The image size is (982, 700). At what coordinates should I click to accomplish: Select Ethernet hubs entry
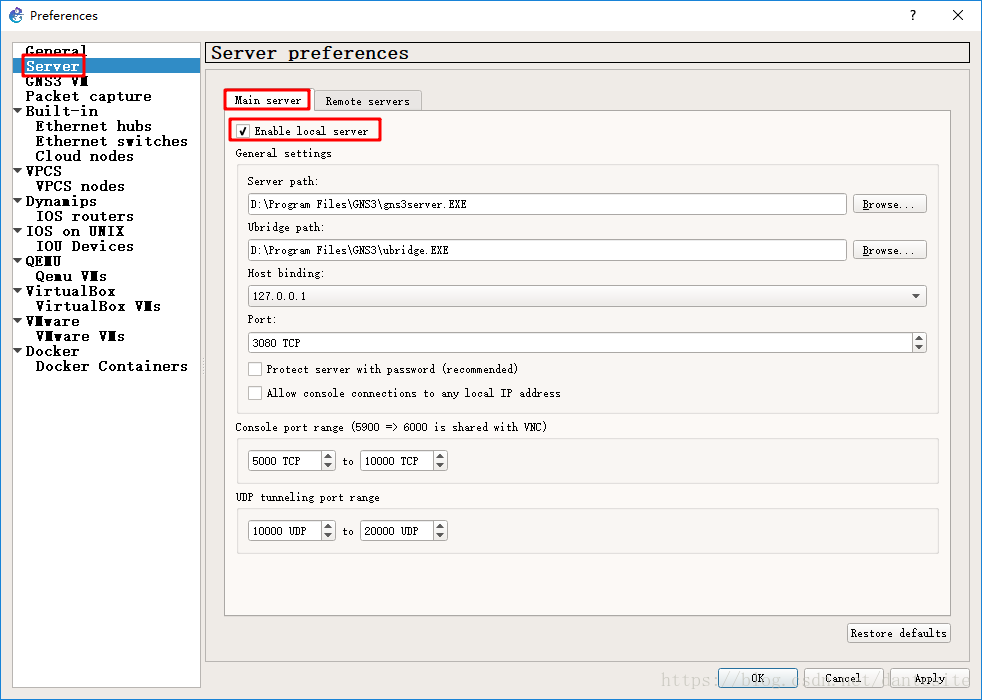pyautogui.click(x=93, y=126)
